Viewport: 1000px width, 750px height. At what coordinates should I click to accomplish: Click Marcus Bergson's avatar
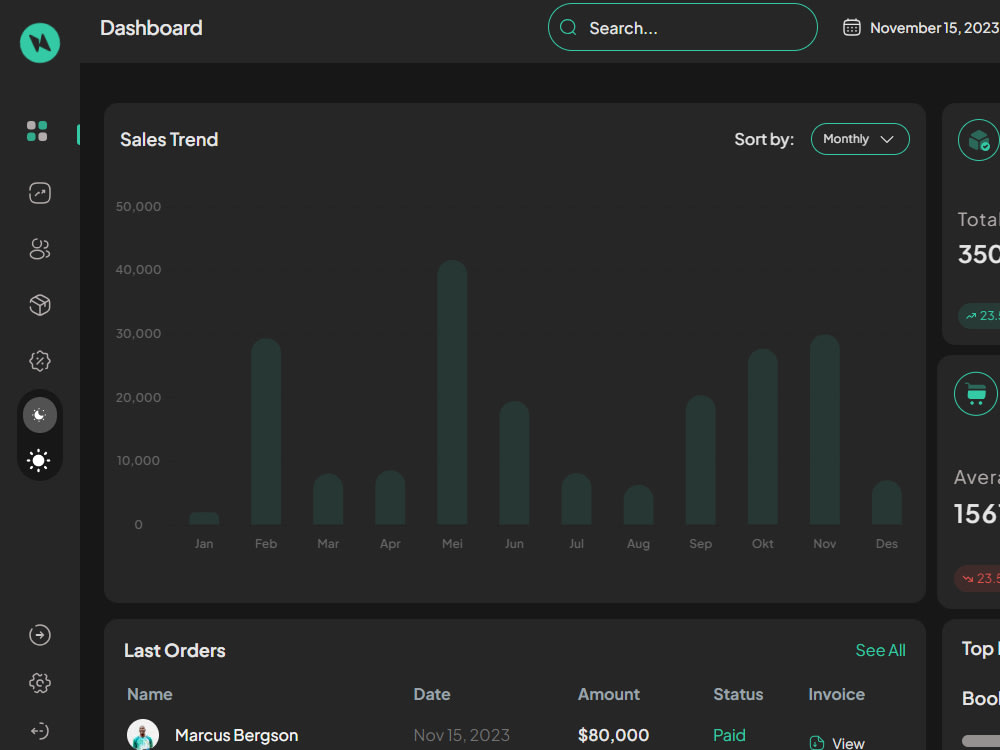pyautogui.click(x=143, y=734)
